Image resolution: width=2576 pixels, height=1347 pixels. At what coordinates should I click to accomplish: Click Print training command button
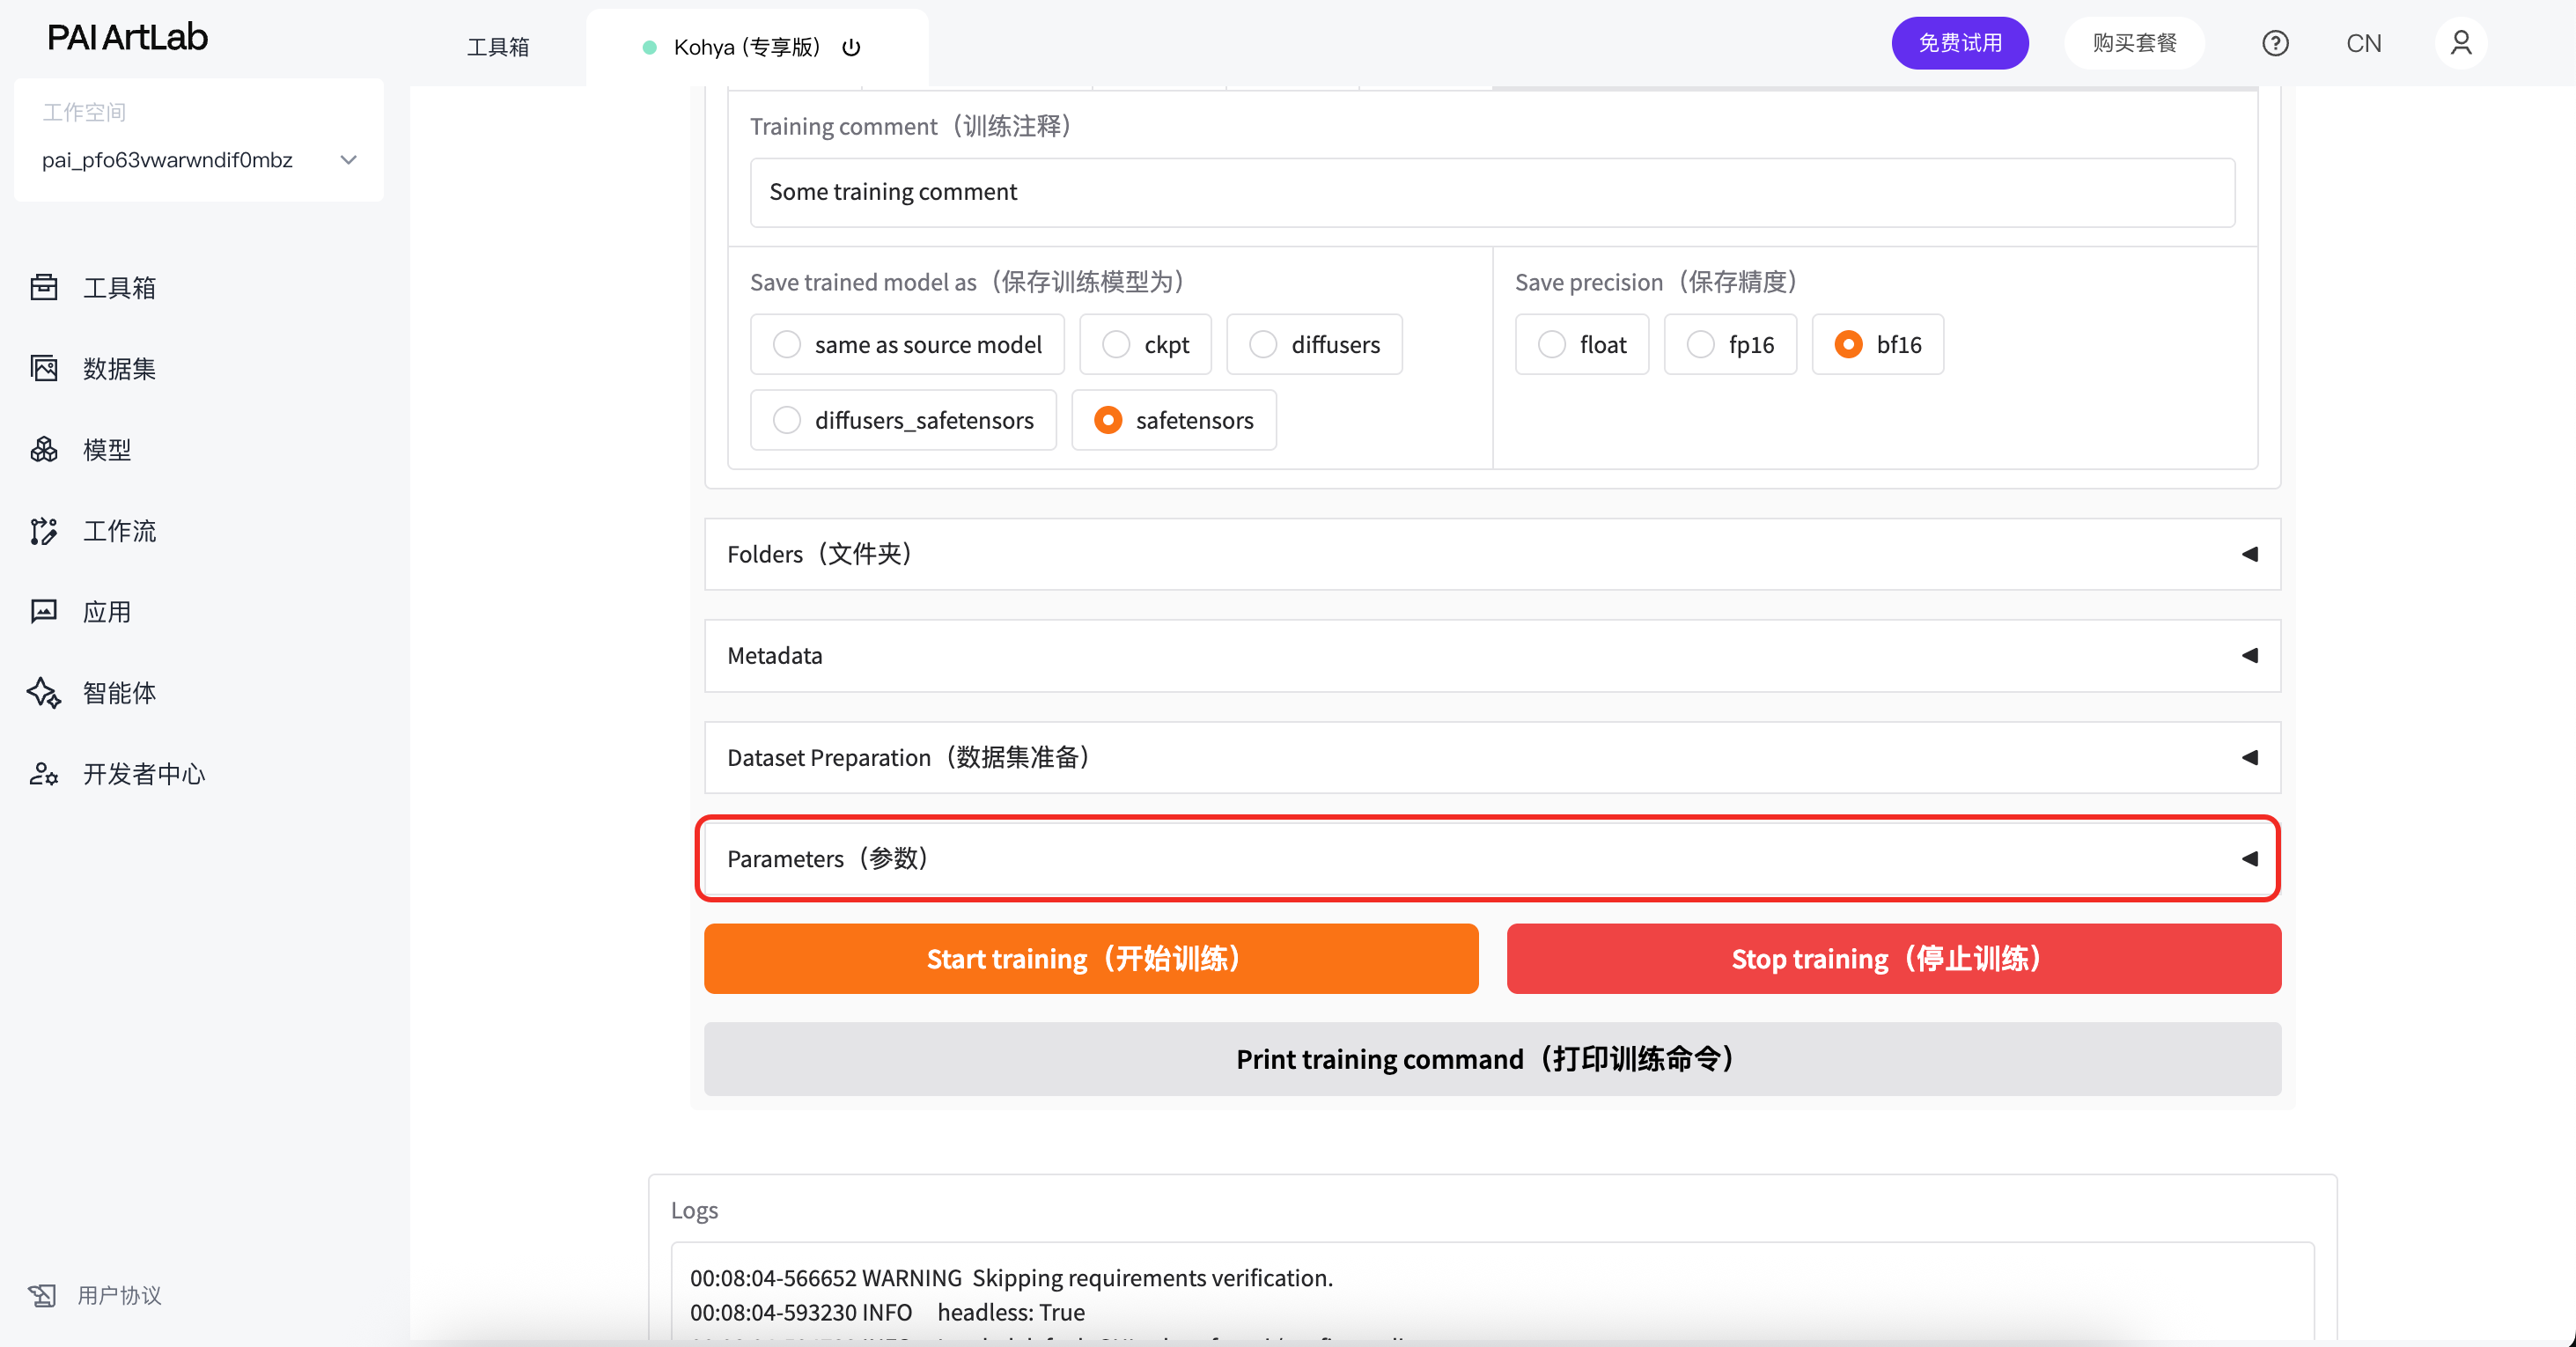coord(1491,1058)
